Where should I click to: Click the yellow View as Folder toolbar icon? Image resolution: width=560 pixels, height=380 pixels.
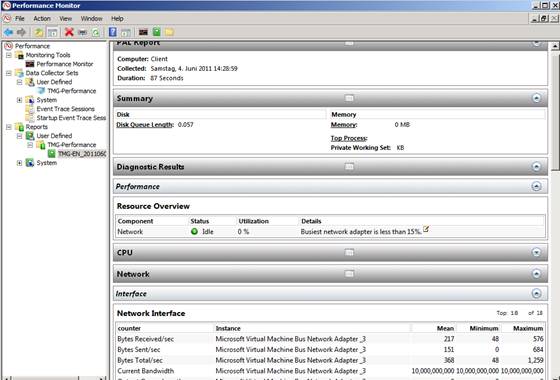pyautogui.click(x=169, y=32)
